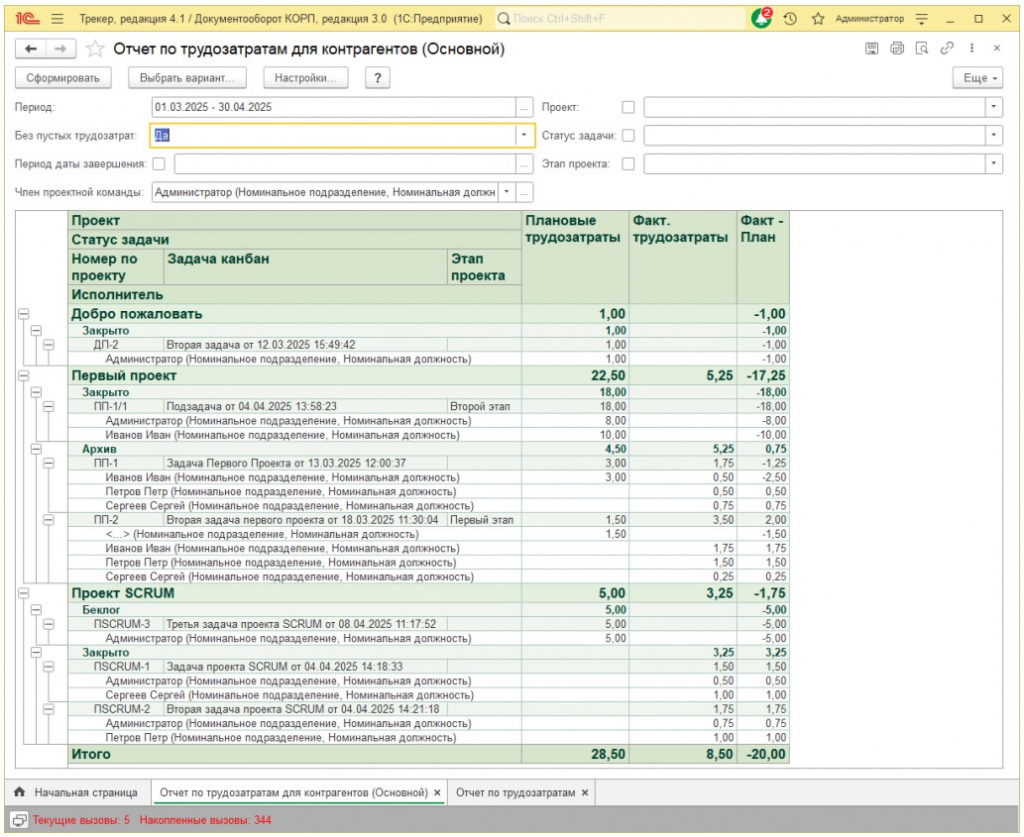Add report to favorites star

pos(95,49)
